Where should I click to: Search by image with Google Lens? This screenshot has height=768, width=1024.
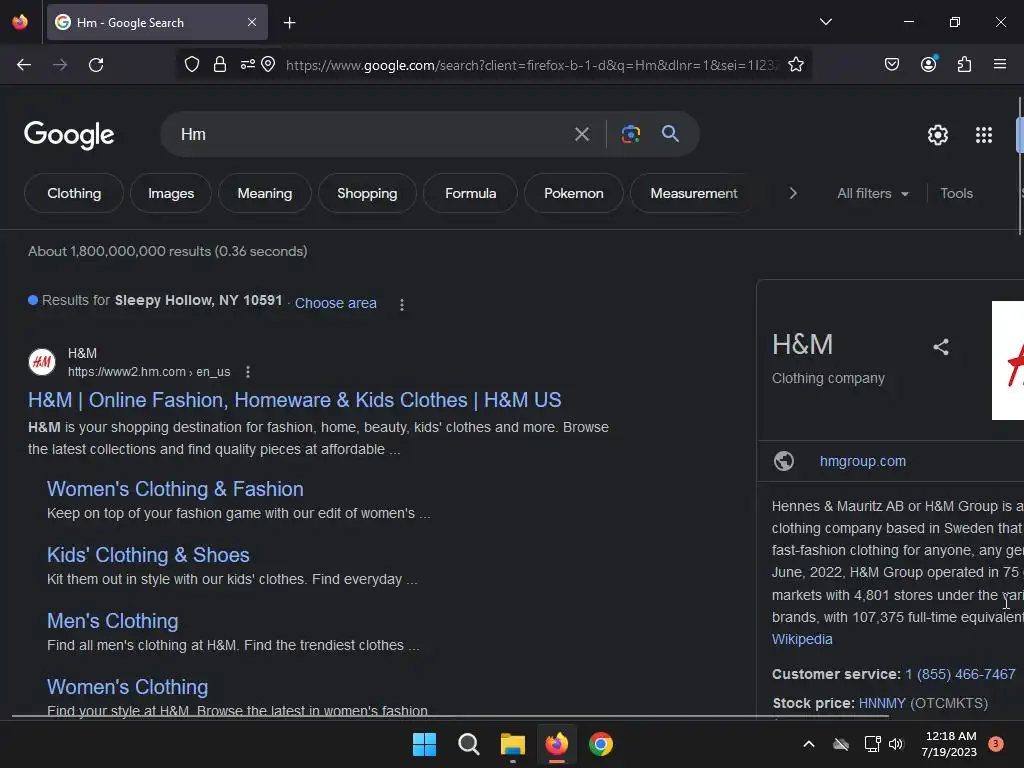tap(630, 134)
